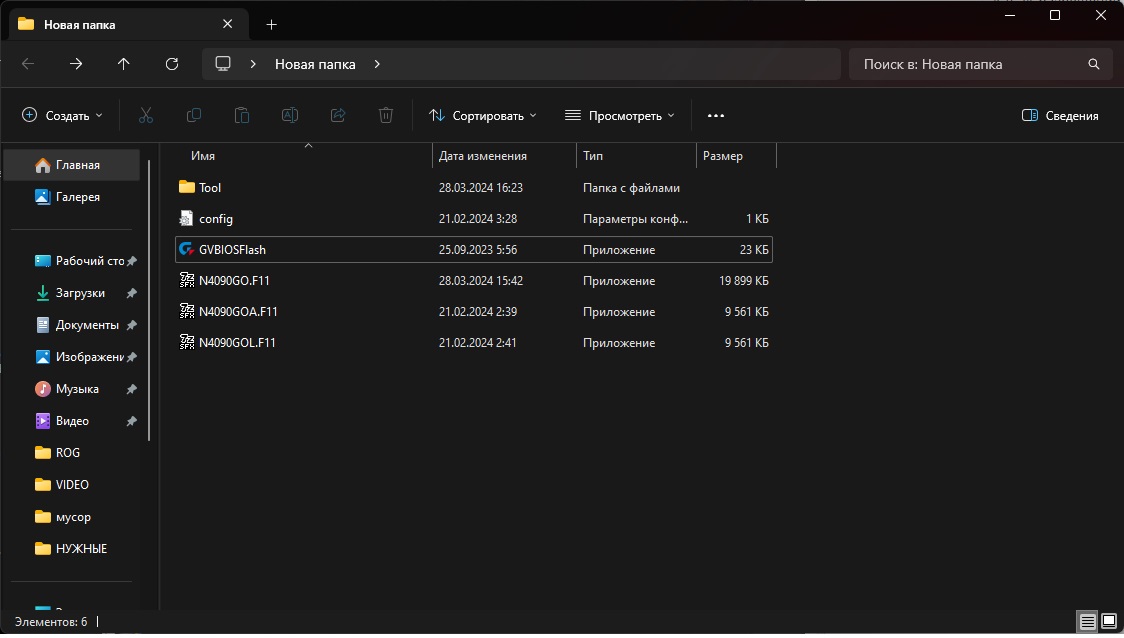Unpin Видео with its pin icon

(132, 422)
